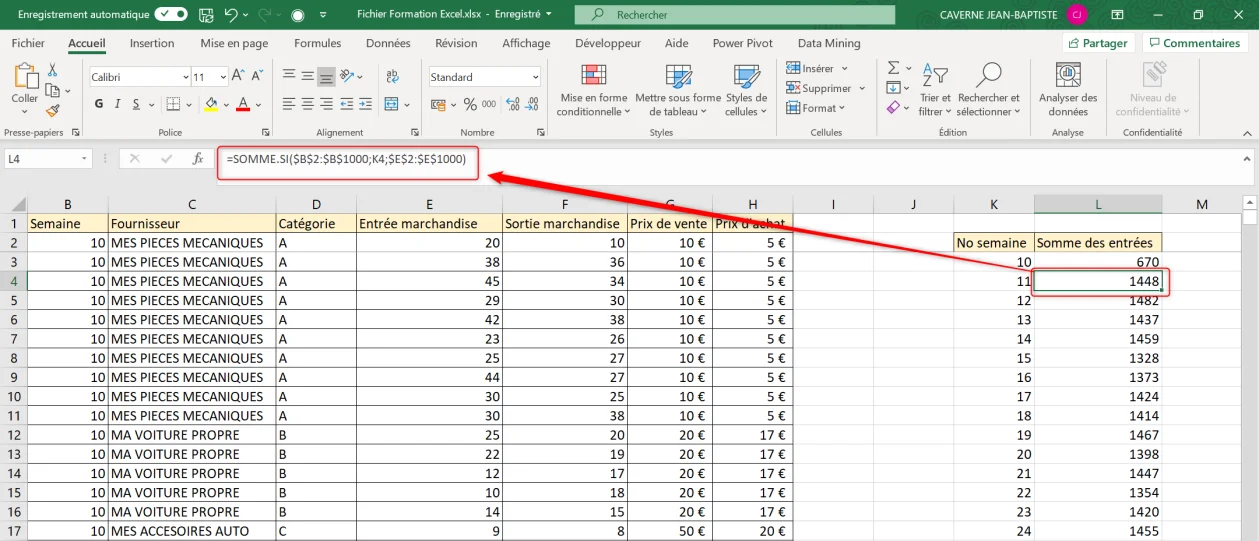This screenshot has width=1259, height=541.
Task: Select the Format Painter brush icon
Action: point(52,110)
